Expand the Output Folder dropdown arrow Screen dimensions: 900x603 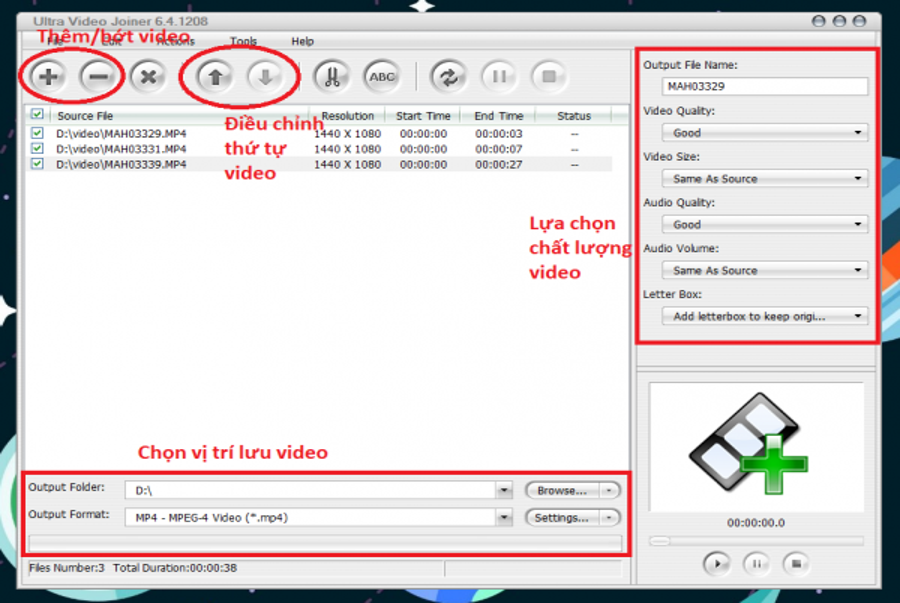point(503,490)
